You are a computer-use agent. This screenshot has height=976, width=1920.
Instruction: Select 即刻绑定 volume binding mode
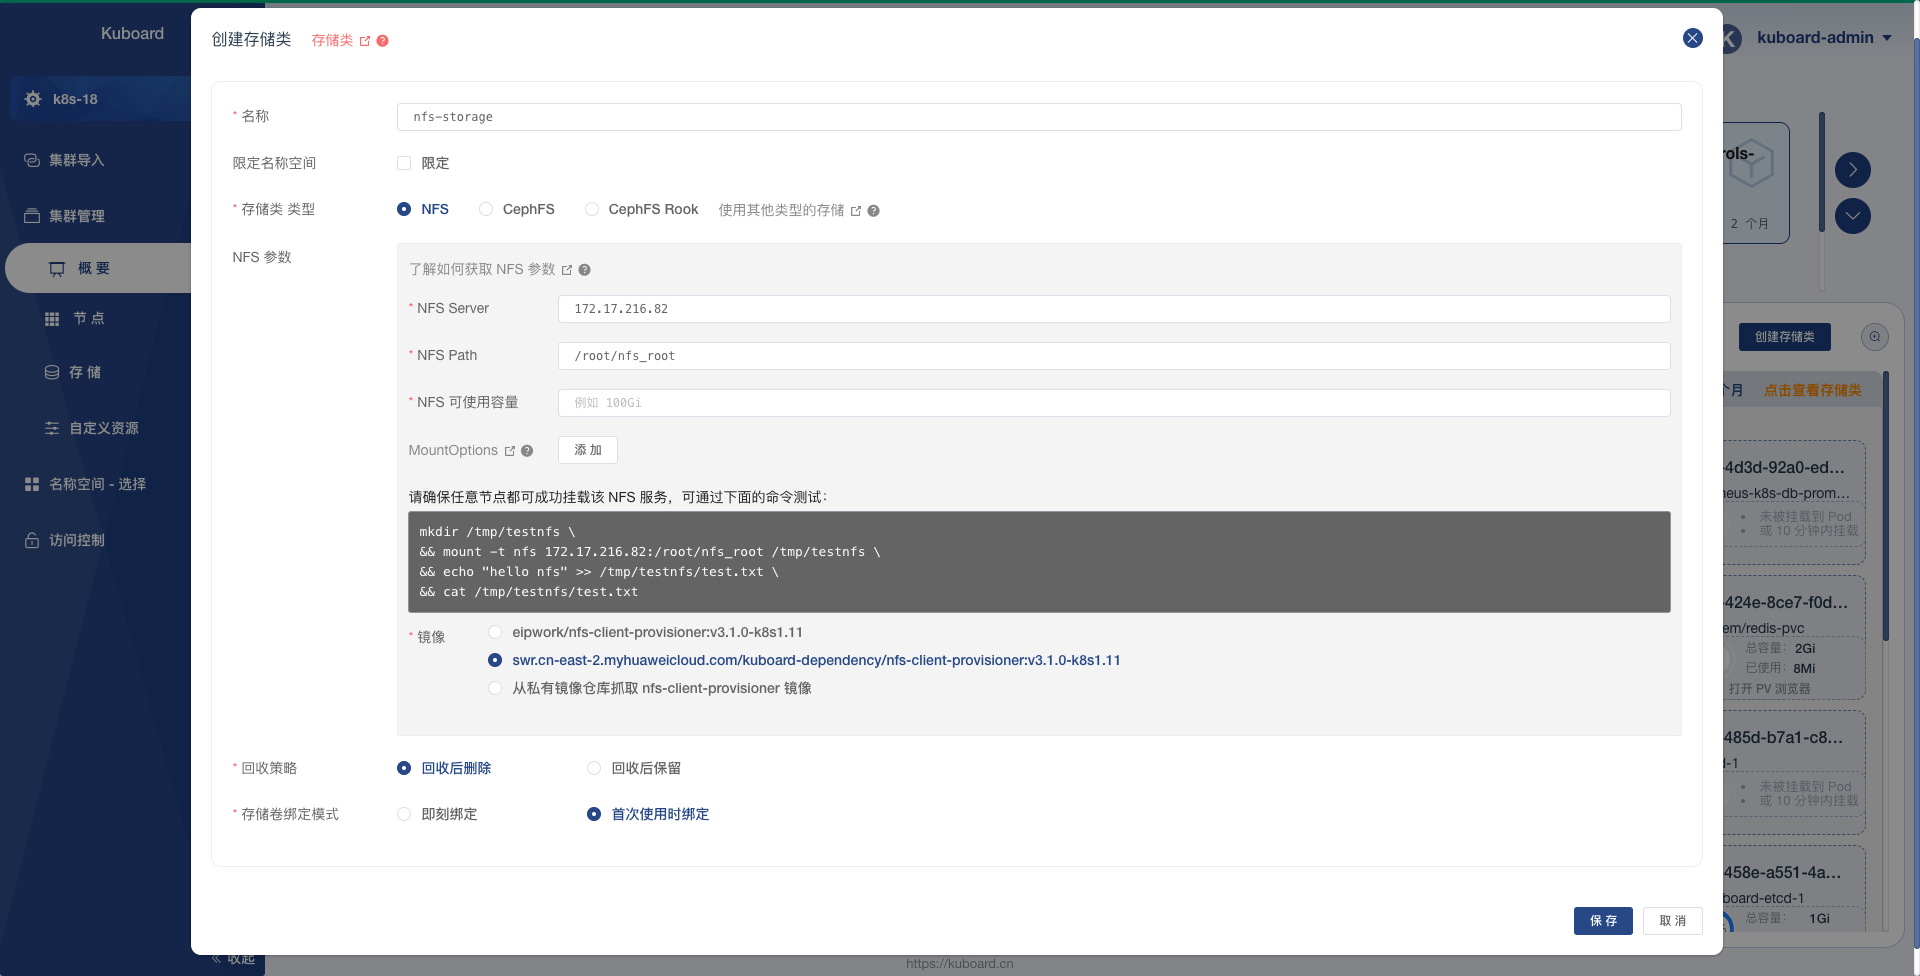[404, 814]
